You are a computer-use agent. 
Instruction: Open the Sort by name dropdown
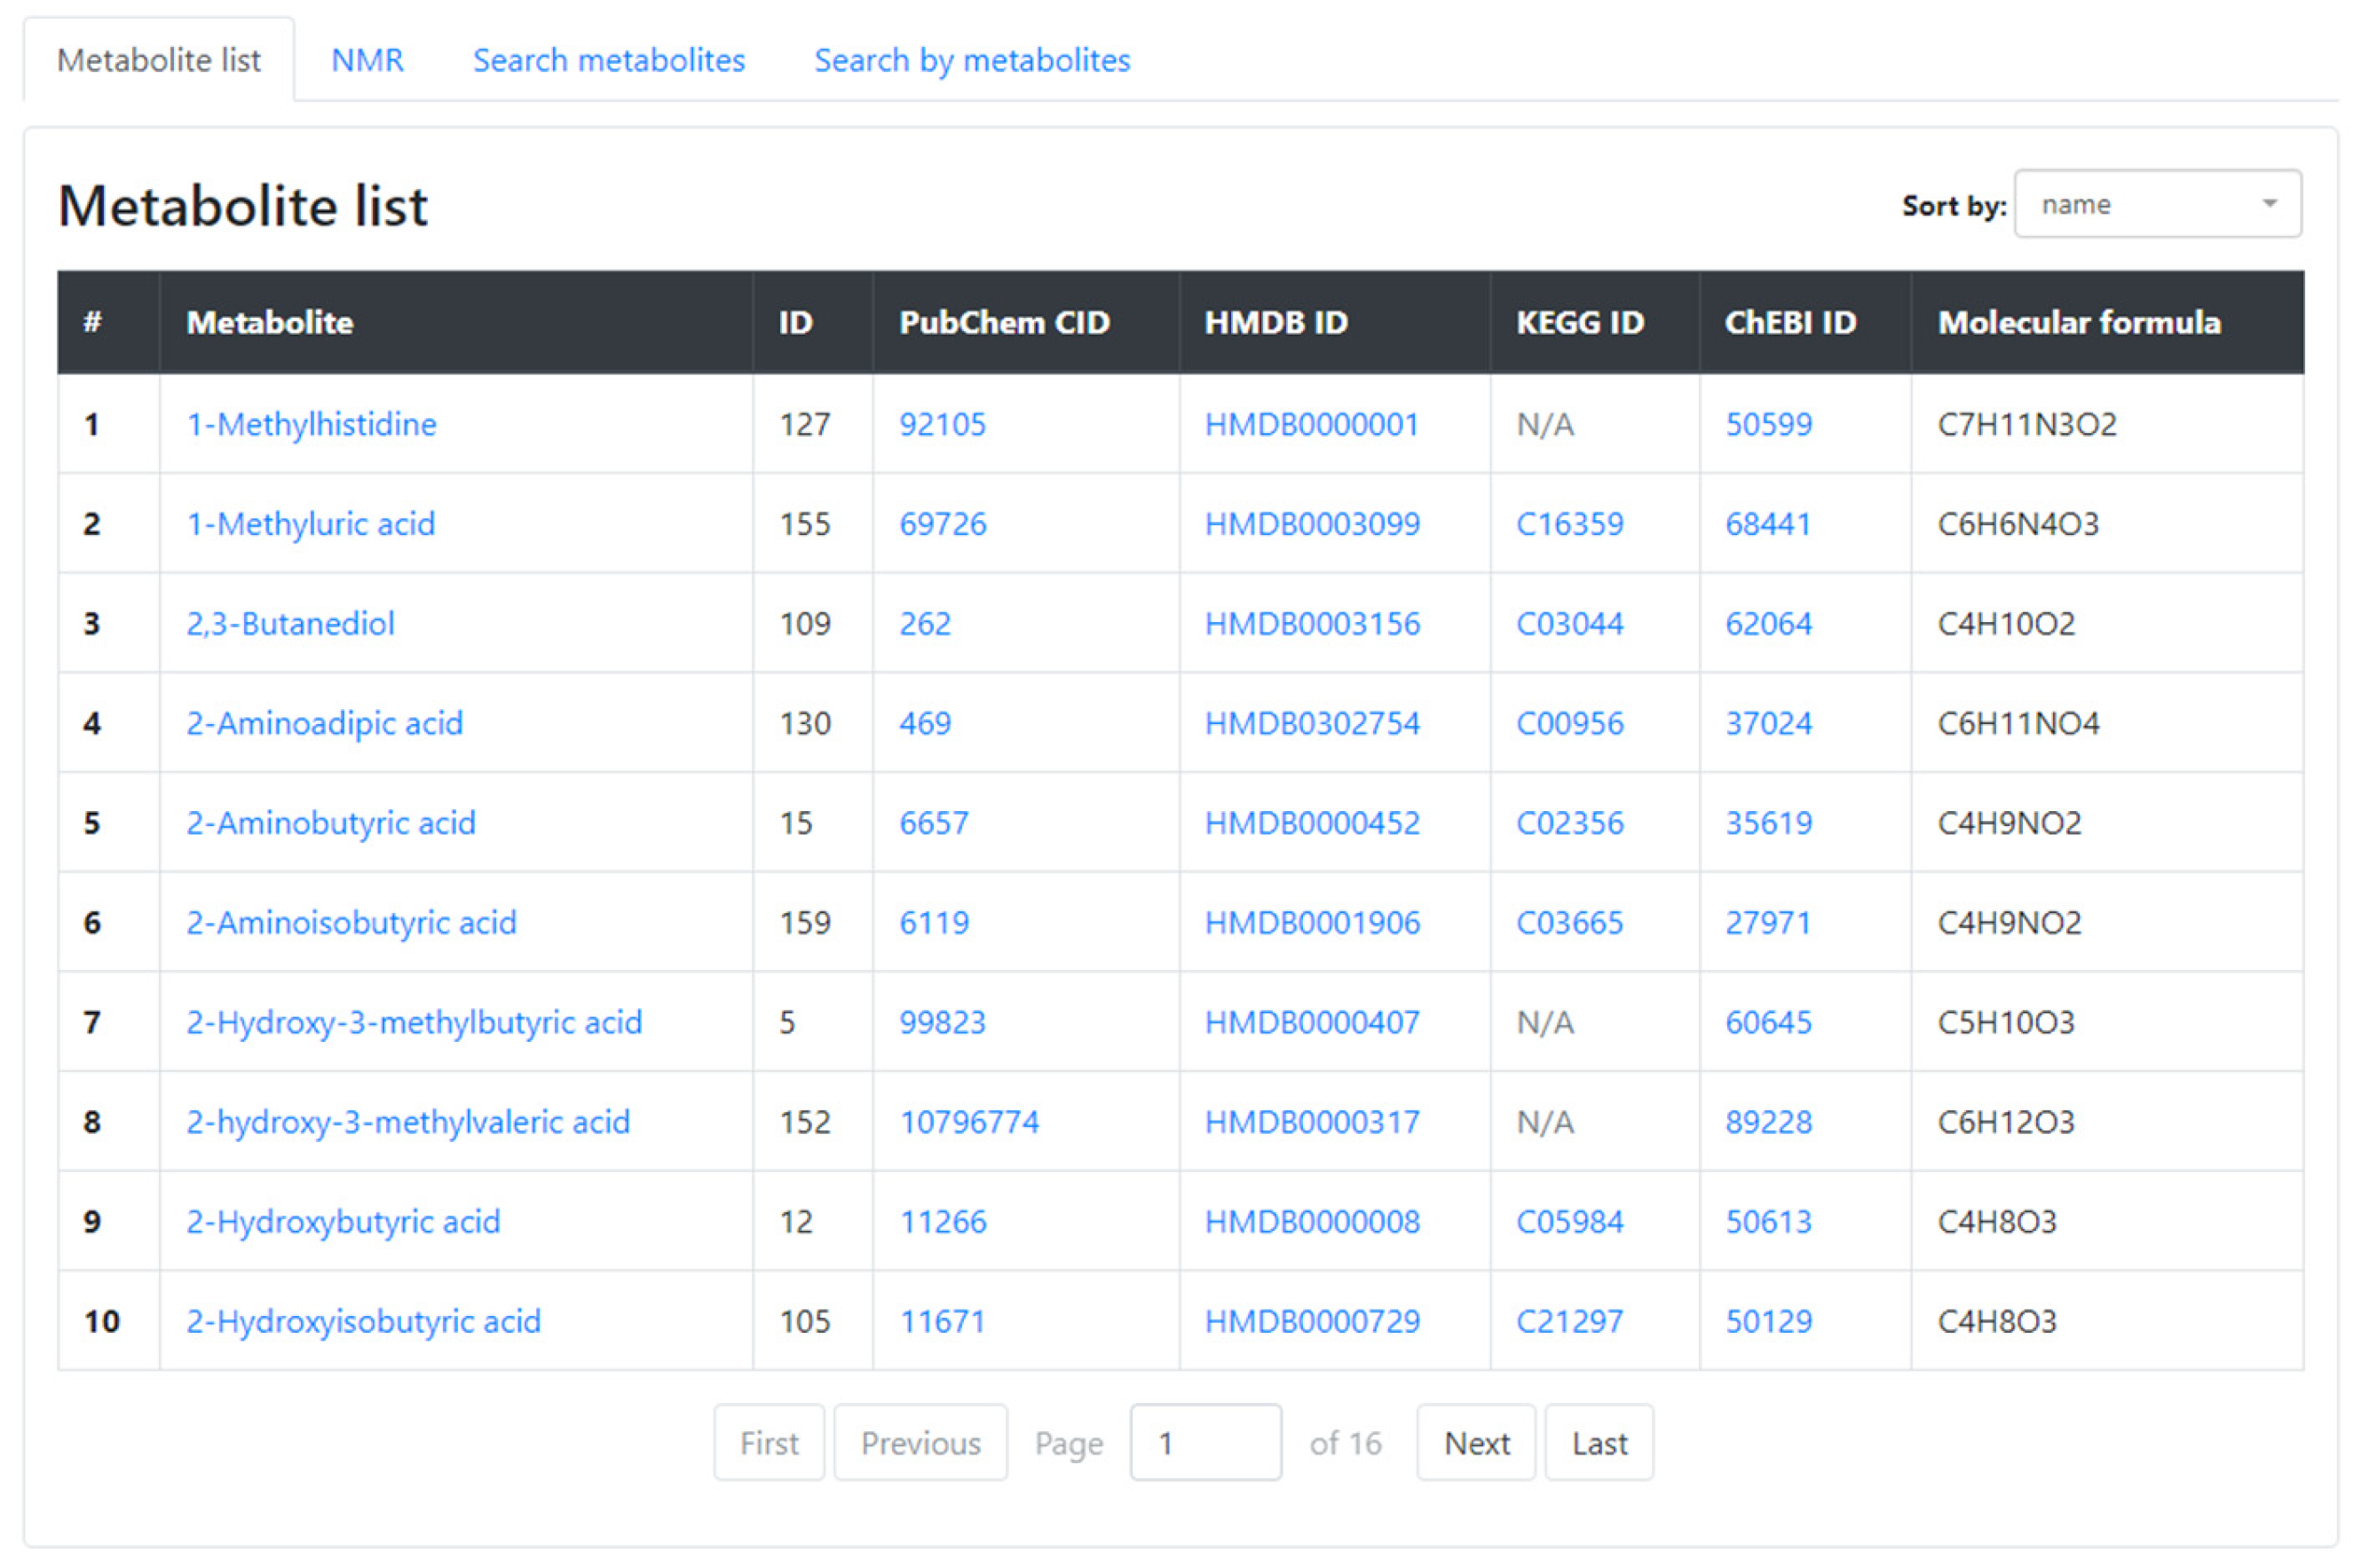tap(2157, 204)
